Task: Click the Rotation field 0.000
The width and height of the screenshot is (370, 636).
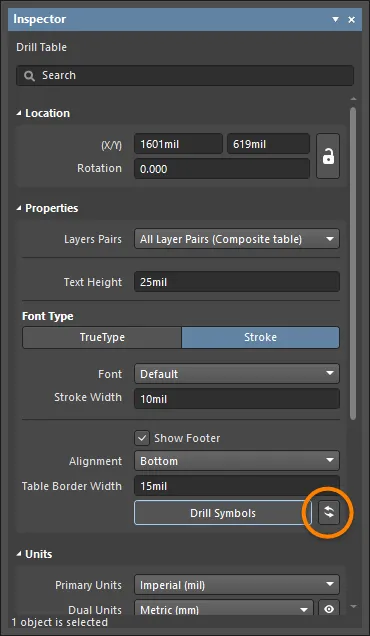Action: tap(222, 169)
